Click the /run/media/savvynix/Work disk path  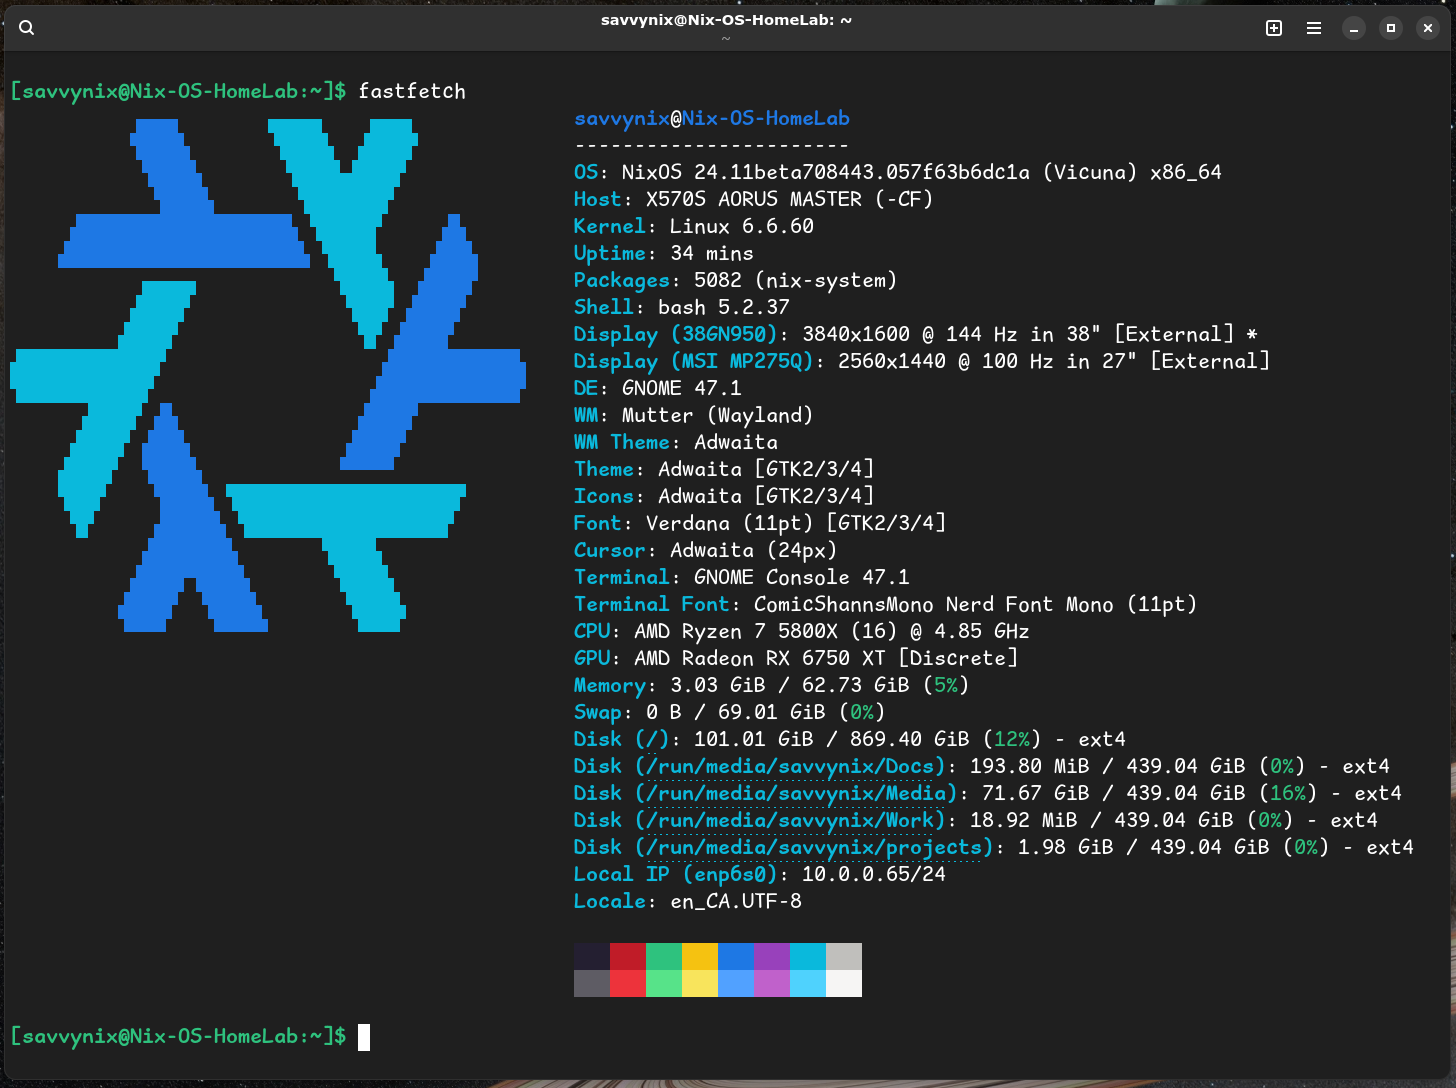[x=790, y=820]
